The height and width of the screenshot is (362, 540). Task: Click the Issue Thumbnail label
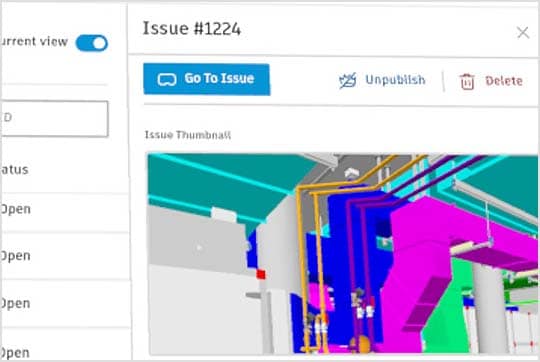click(188, 135)
